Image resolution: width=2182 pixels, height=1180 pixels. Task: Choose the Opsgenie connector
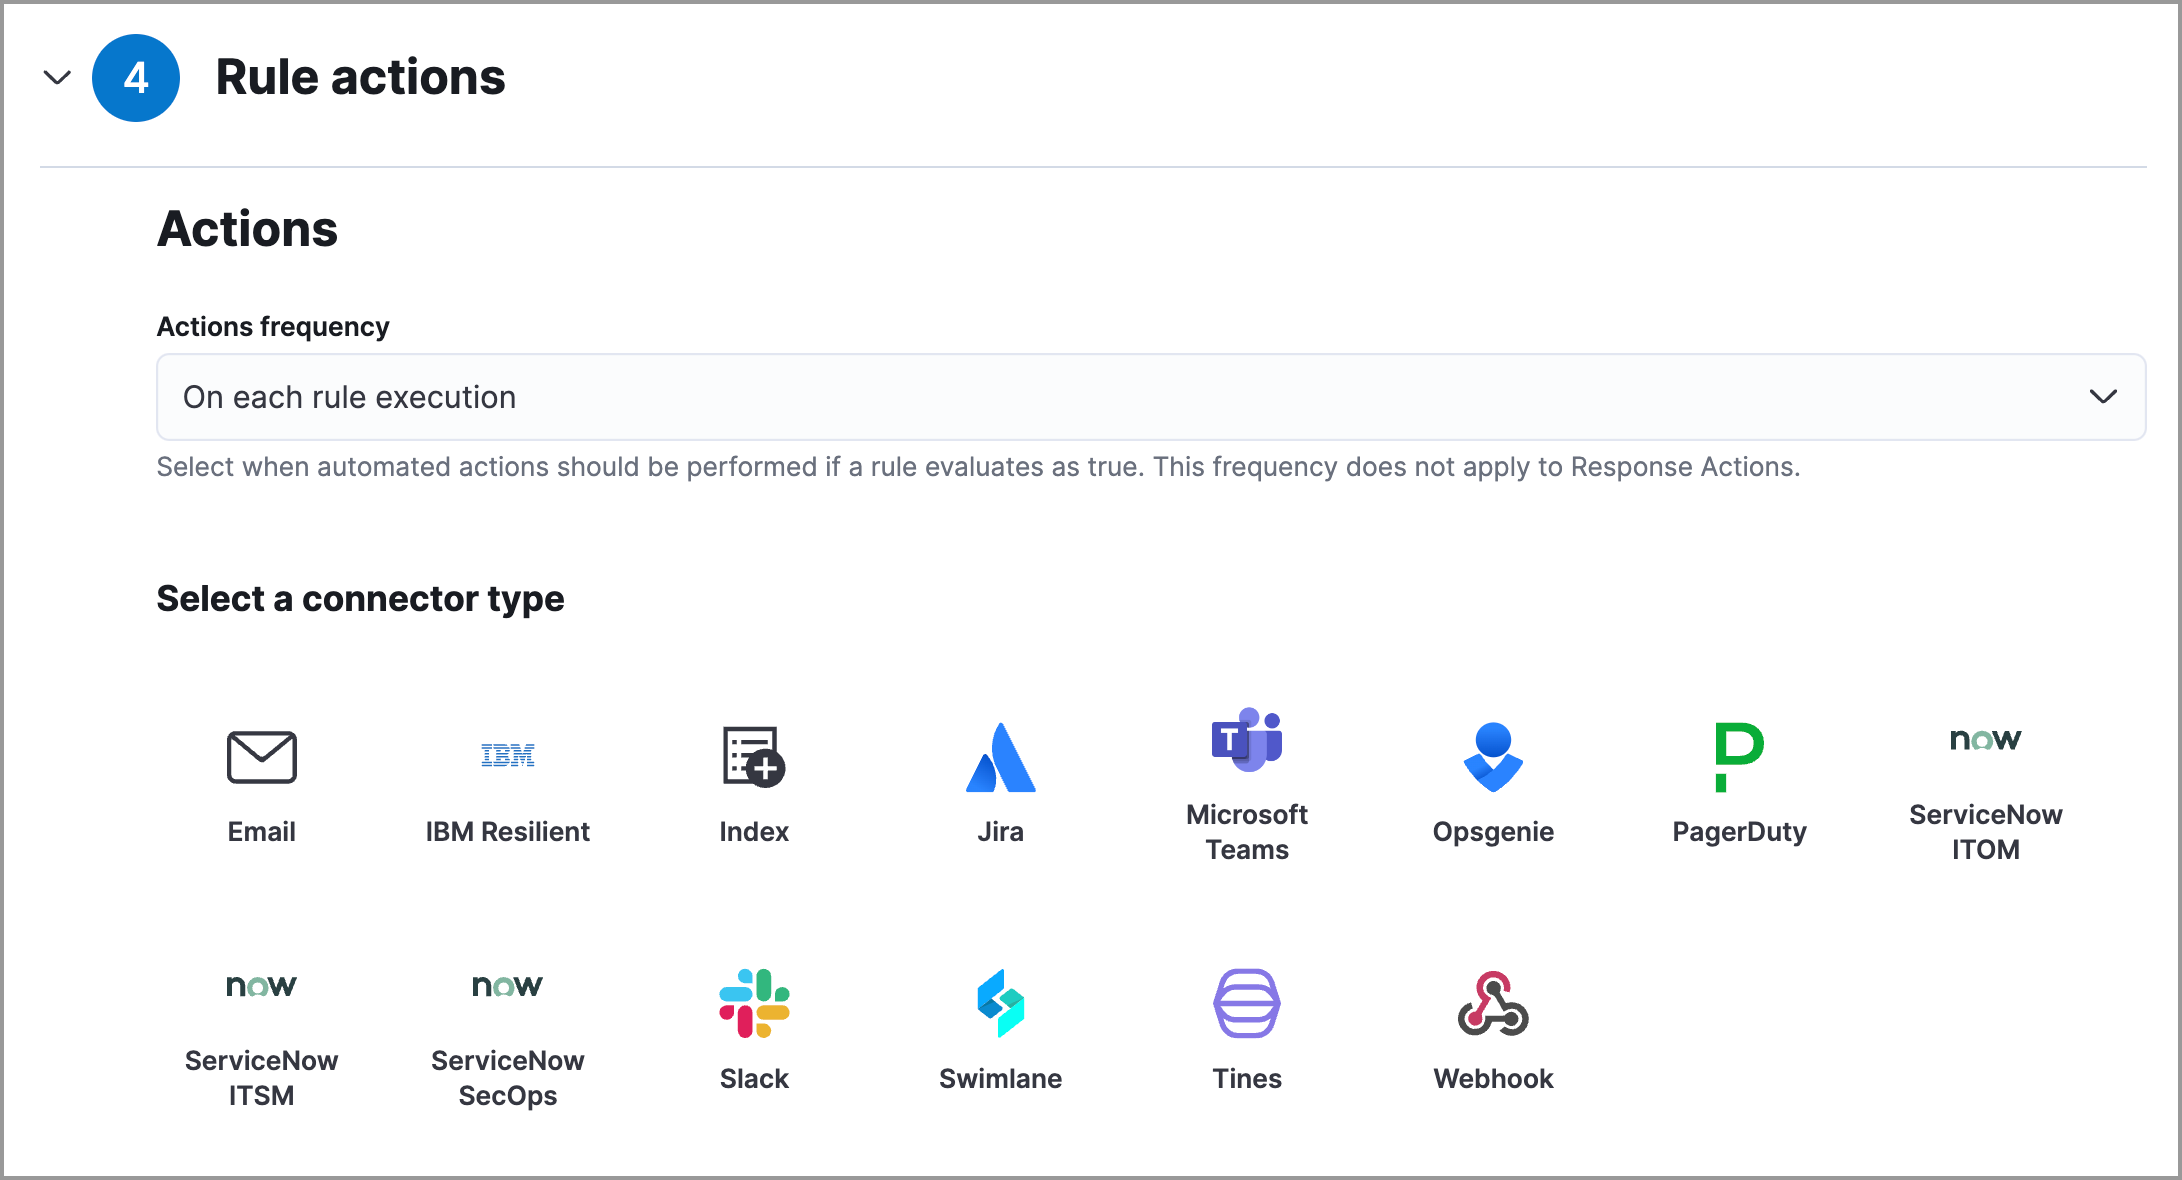coord(1493,785)
